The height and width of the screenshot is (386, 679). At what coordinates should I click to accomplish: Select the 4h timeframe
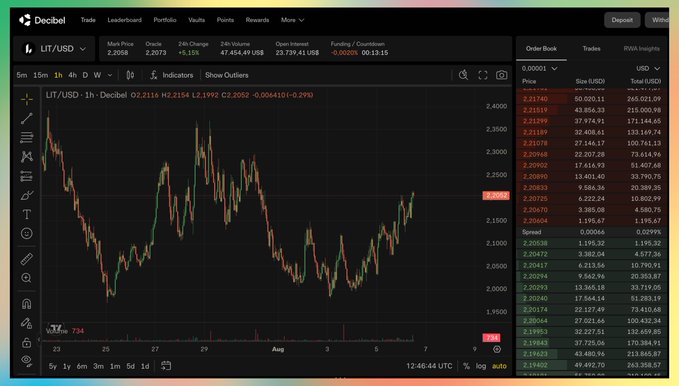pyautogui.click(x=72, y=75)
